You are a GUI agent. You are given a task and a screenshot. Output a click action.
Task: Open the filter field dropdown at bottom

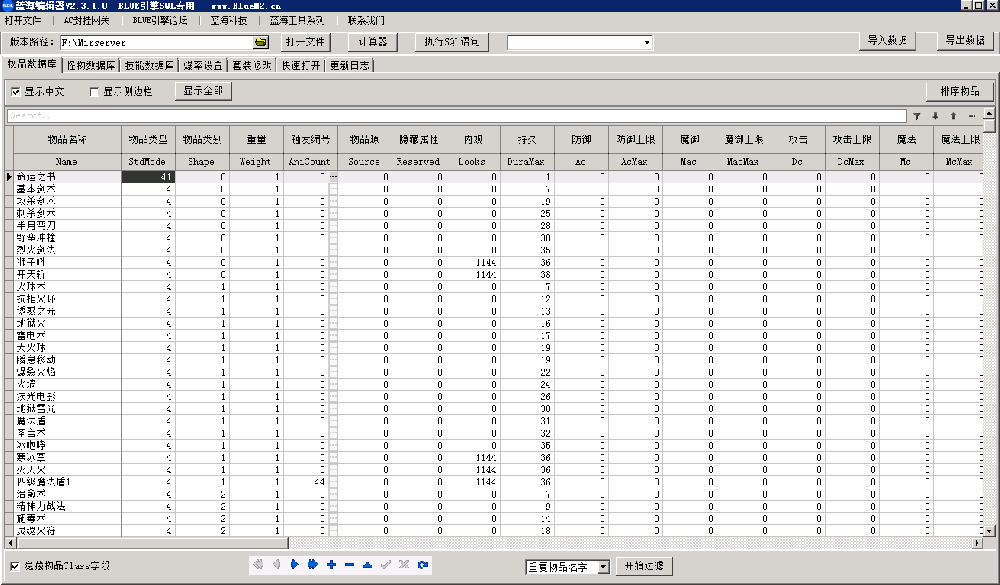[603, 566]
